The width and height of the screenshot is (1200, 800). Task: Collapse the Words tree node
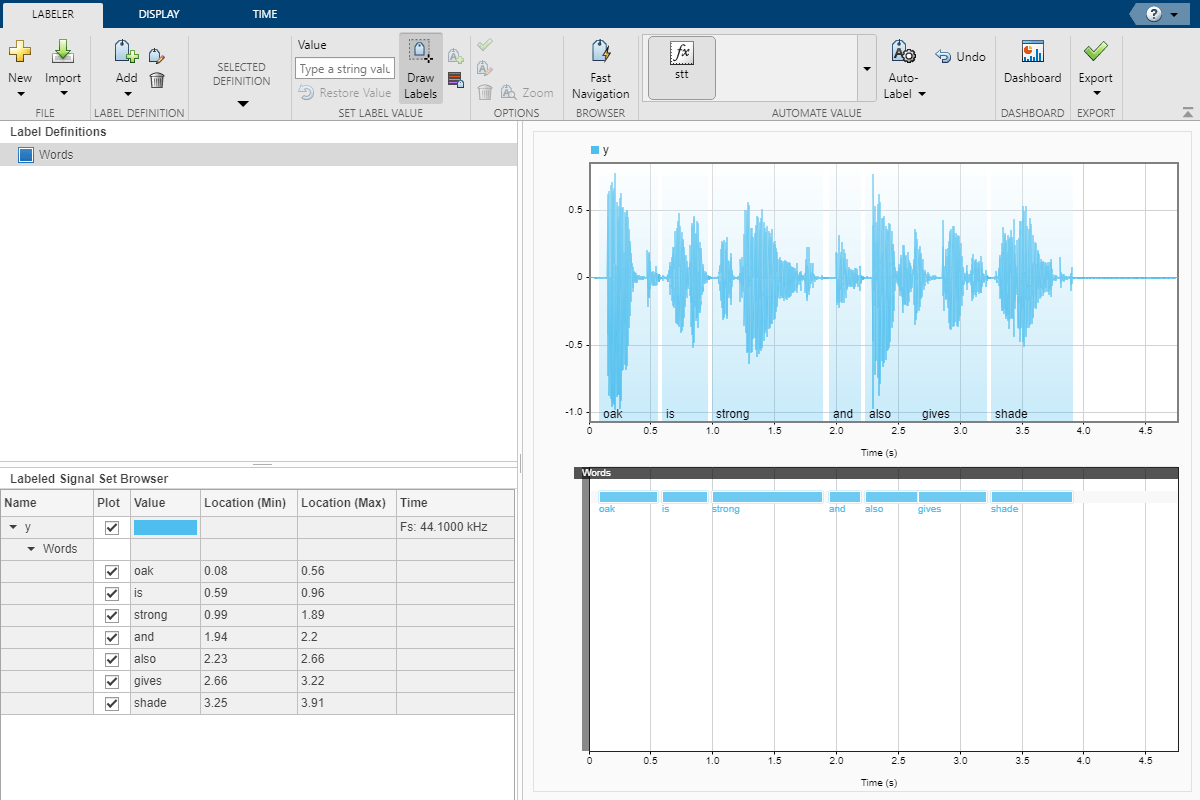tap(31, 549)
